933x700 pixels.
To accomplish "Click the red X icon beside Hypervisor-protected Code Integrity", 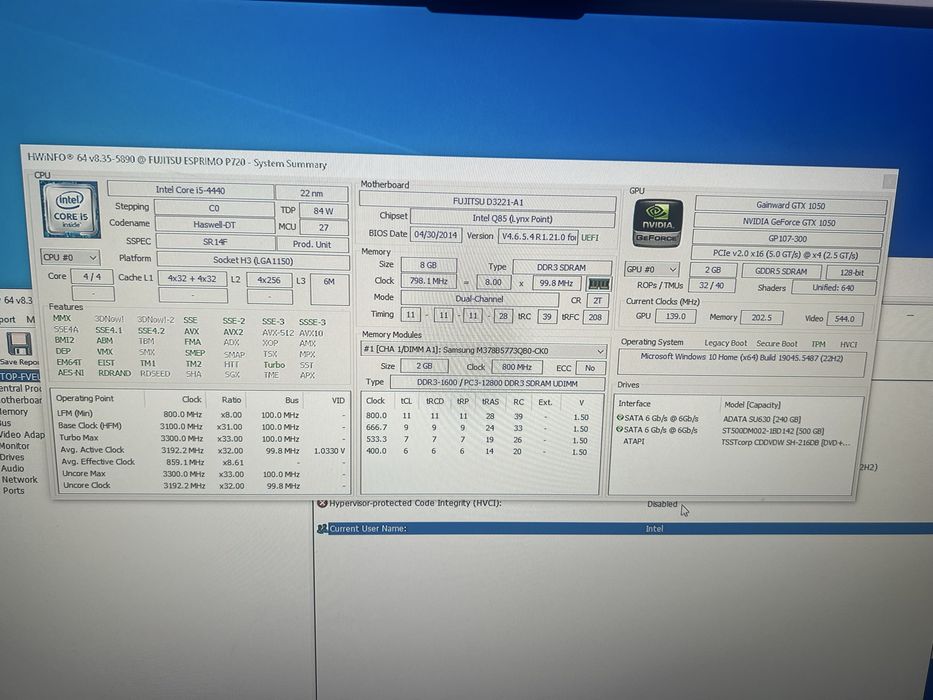I will tap(323, 504).
